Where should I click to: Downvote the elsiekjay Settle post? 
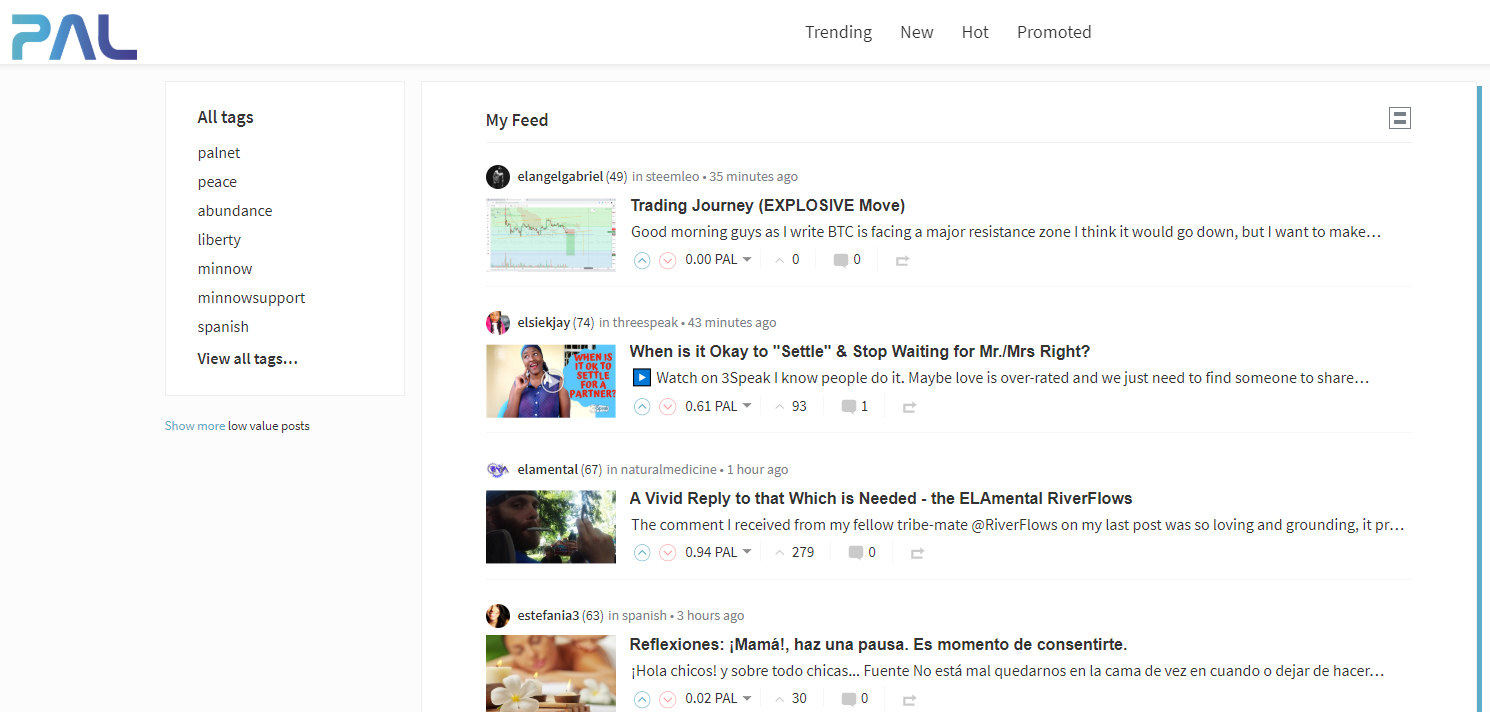pyautogui.click(x=667, y=406)
